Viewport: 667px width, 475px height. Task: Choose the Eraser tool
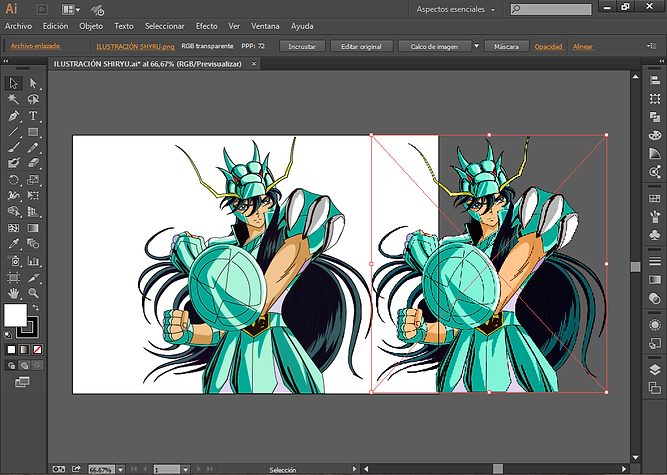[33, 163]
